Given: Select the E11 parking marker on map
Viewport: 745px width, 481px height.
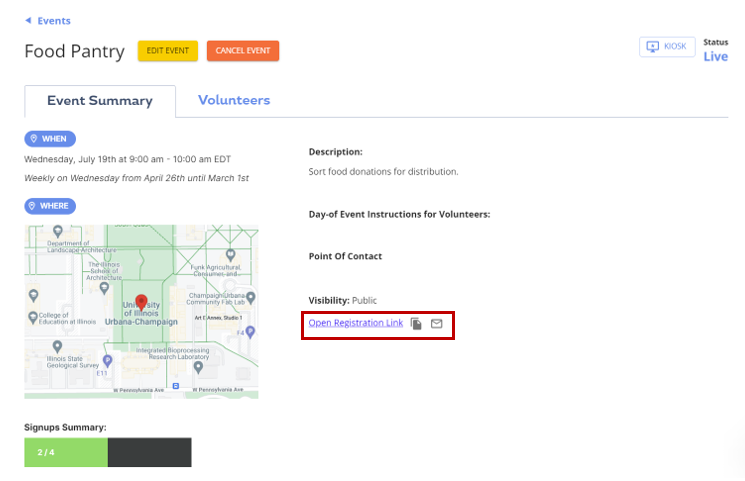Looking at the screenshot, I should click(x=105, y=363).
